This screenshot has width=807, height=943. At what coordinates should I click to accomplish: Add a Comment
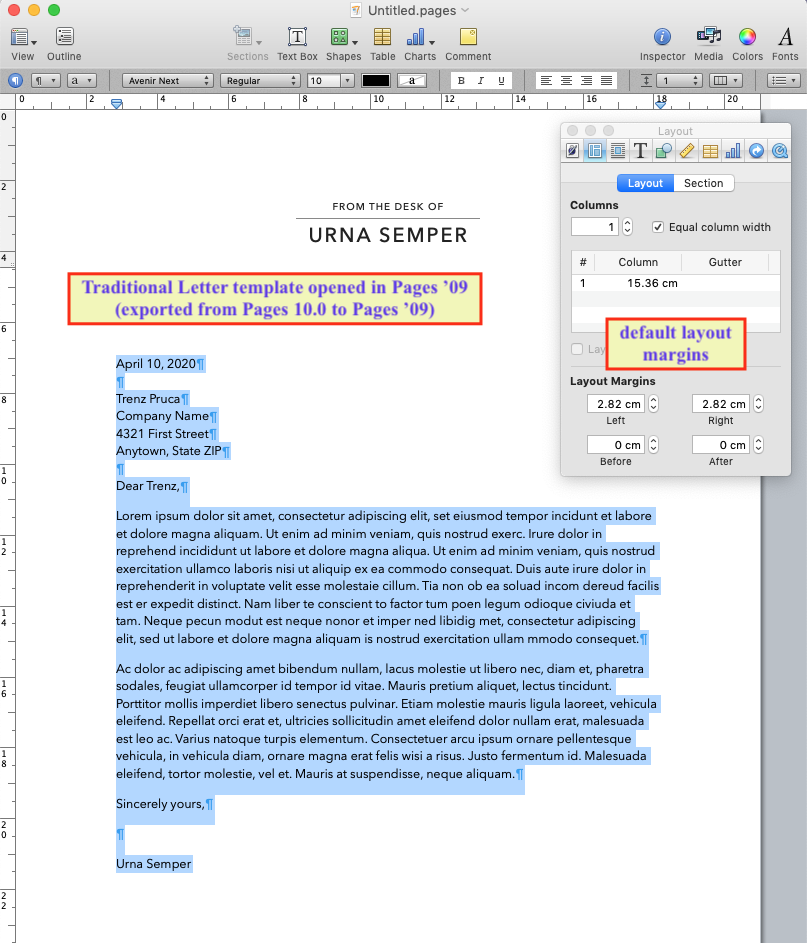pos(468,44)
